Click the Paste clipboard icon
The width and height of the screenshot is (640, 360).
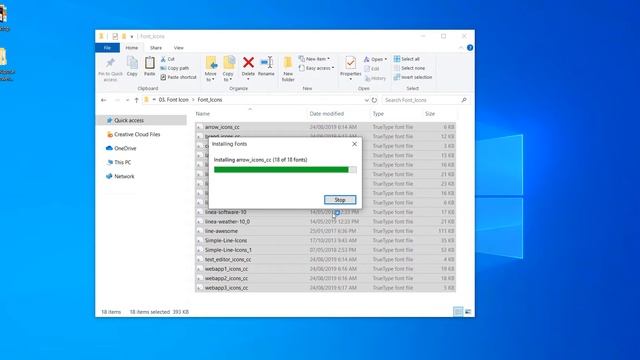tap(150, 63)
